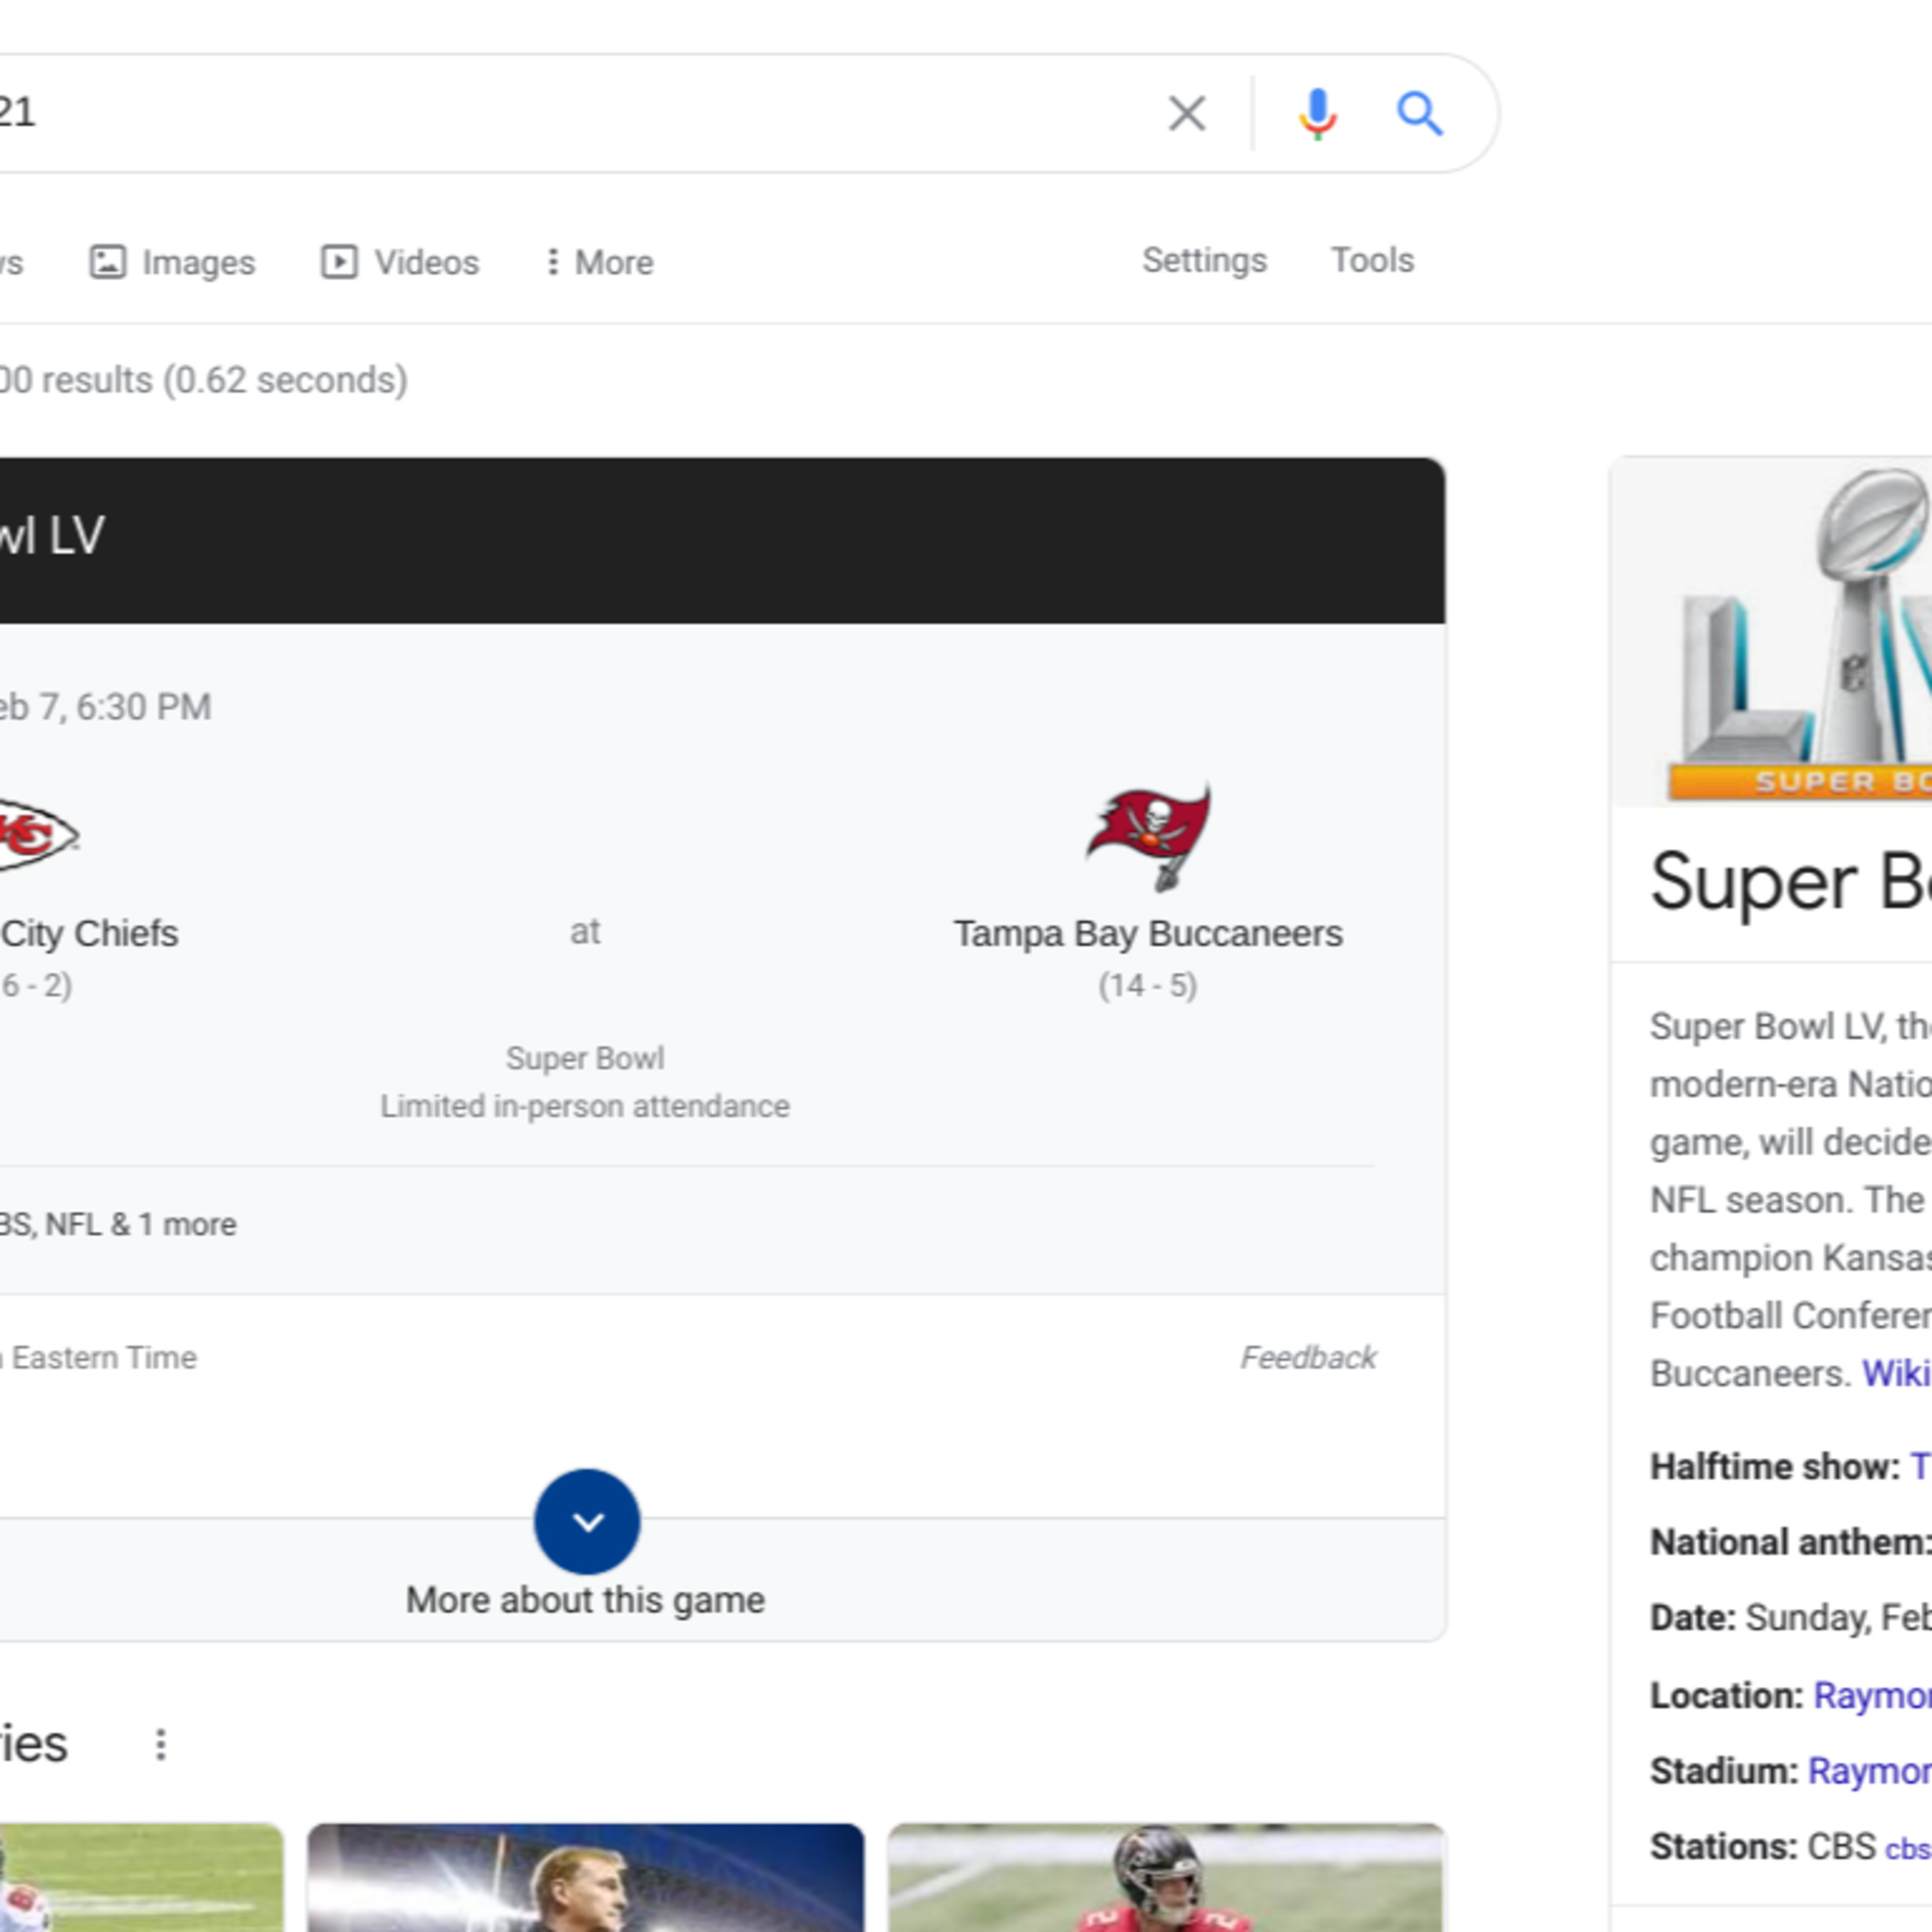Send Feedback on the game card
The image size is (1932, 1932).
[x=1308, y=1357]
